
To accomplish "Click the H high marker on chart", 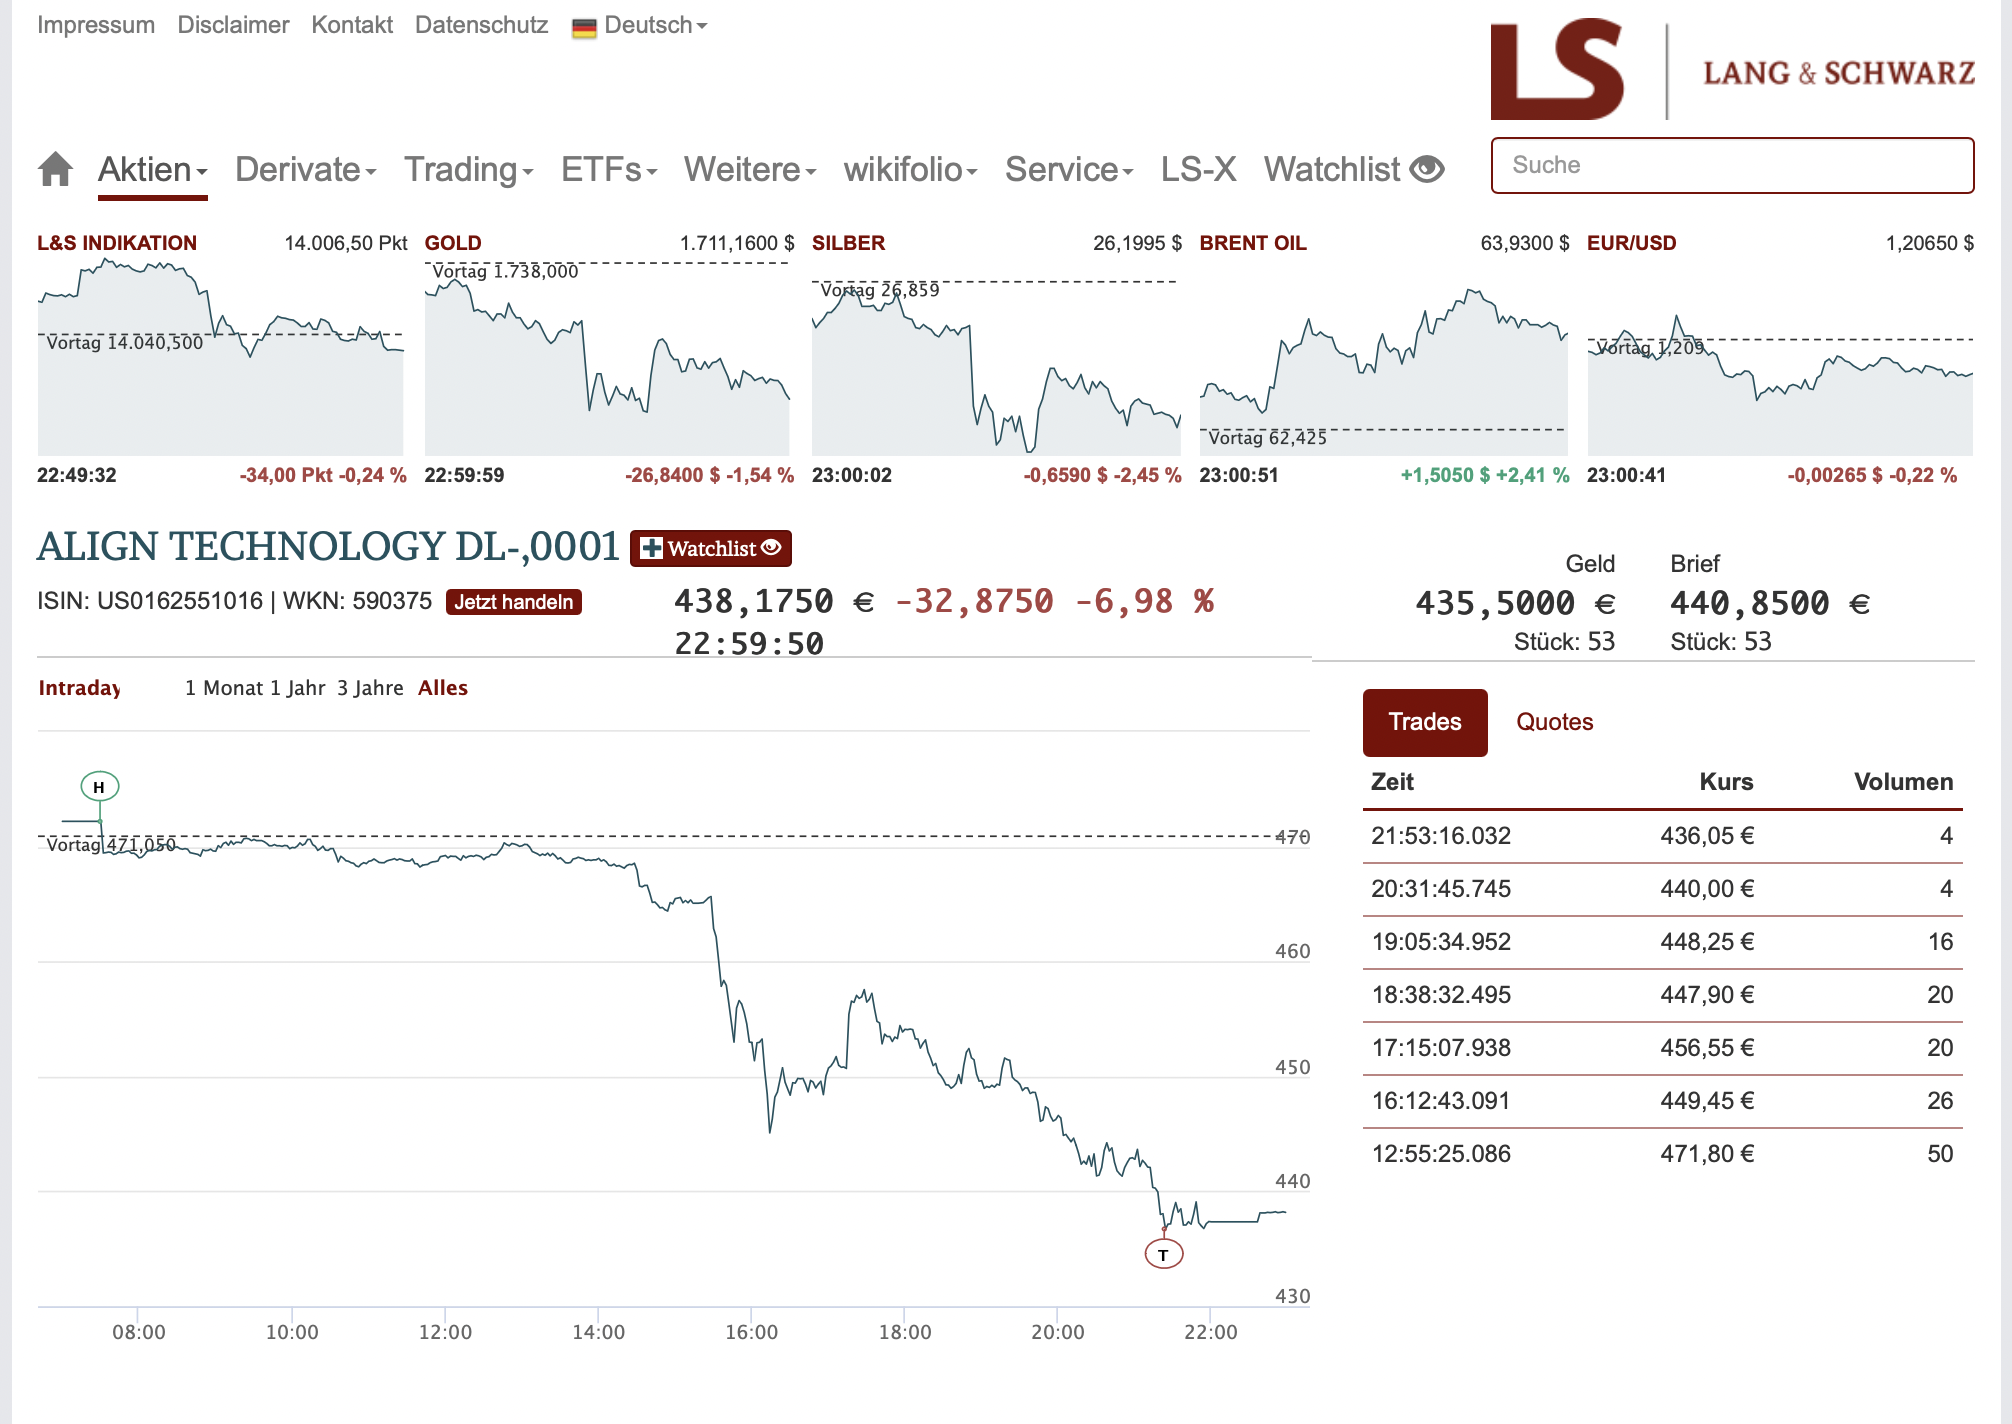I will click(99, 787).
